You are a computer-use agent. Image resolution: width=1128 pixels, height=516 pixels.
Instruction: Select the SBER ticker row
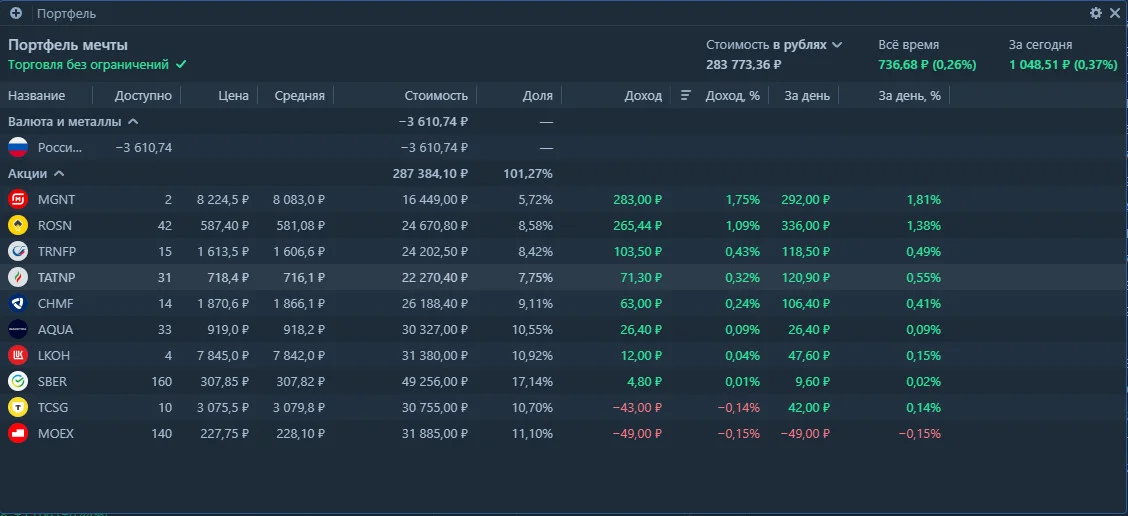coord(564,381)
